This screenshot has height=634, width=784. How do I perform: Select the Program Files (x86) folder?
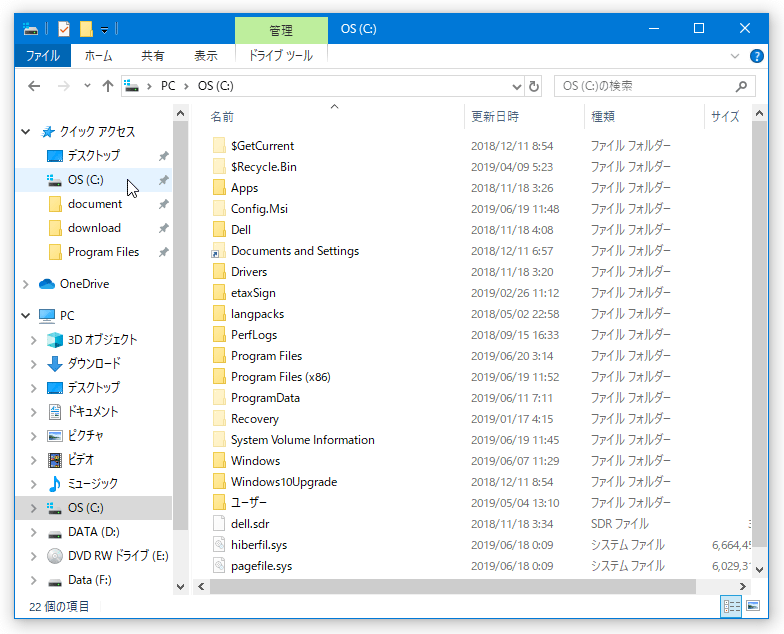[x=280, y=376]
